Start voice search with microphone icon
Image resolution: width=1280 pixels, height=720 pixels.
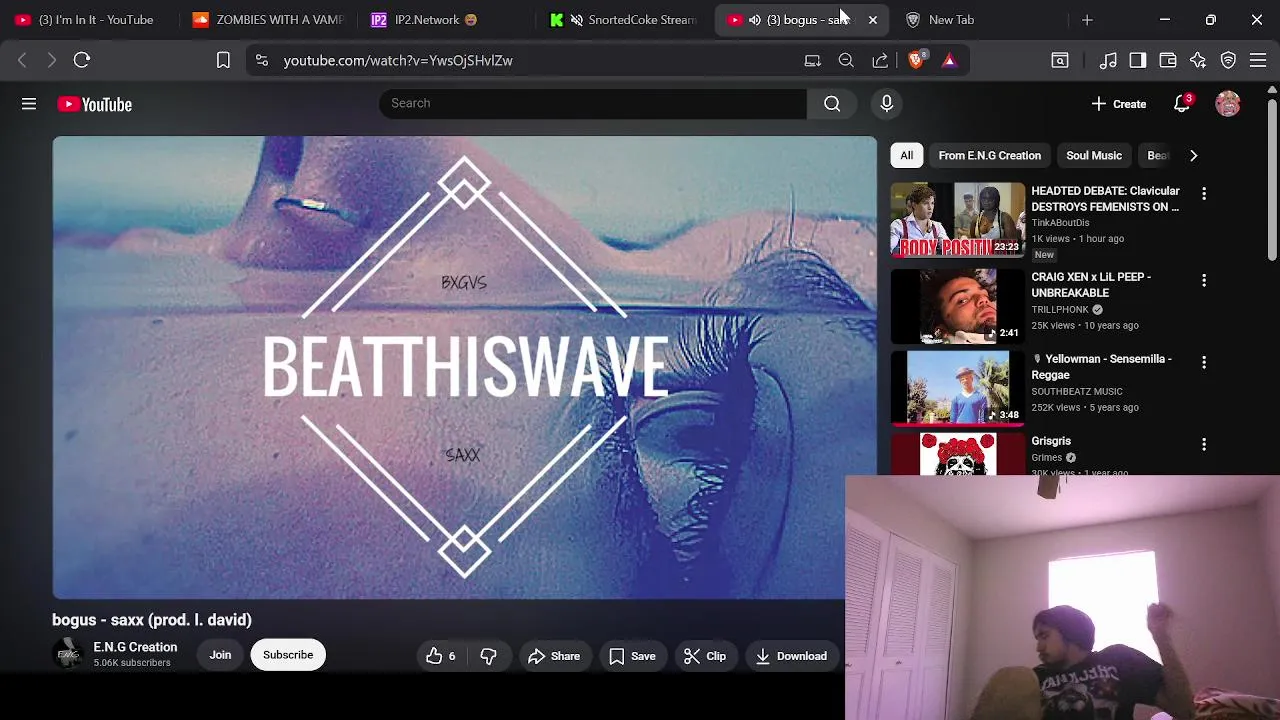(886, 104)
